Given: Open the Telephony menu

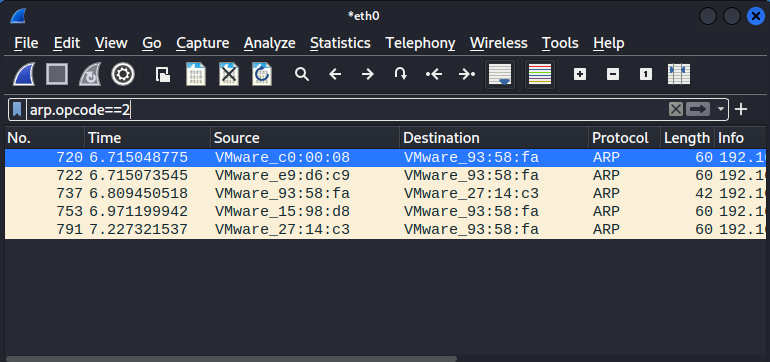Looking at the screenshot, I should click(420, 43).
